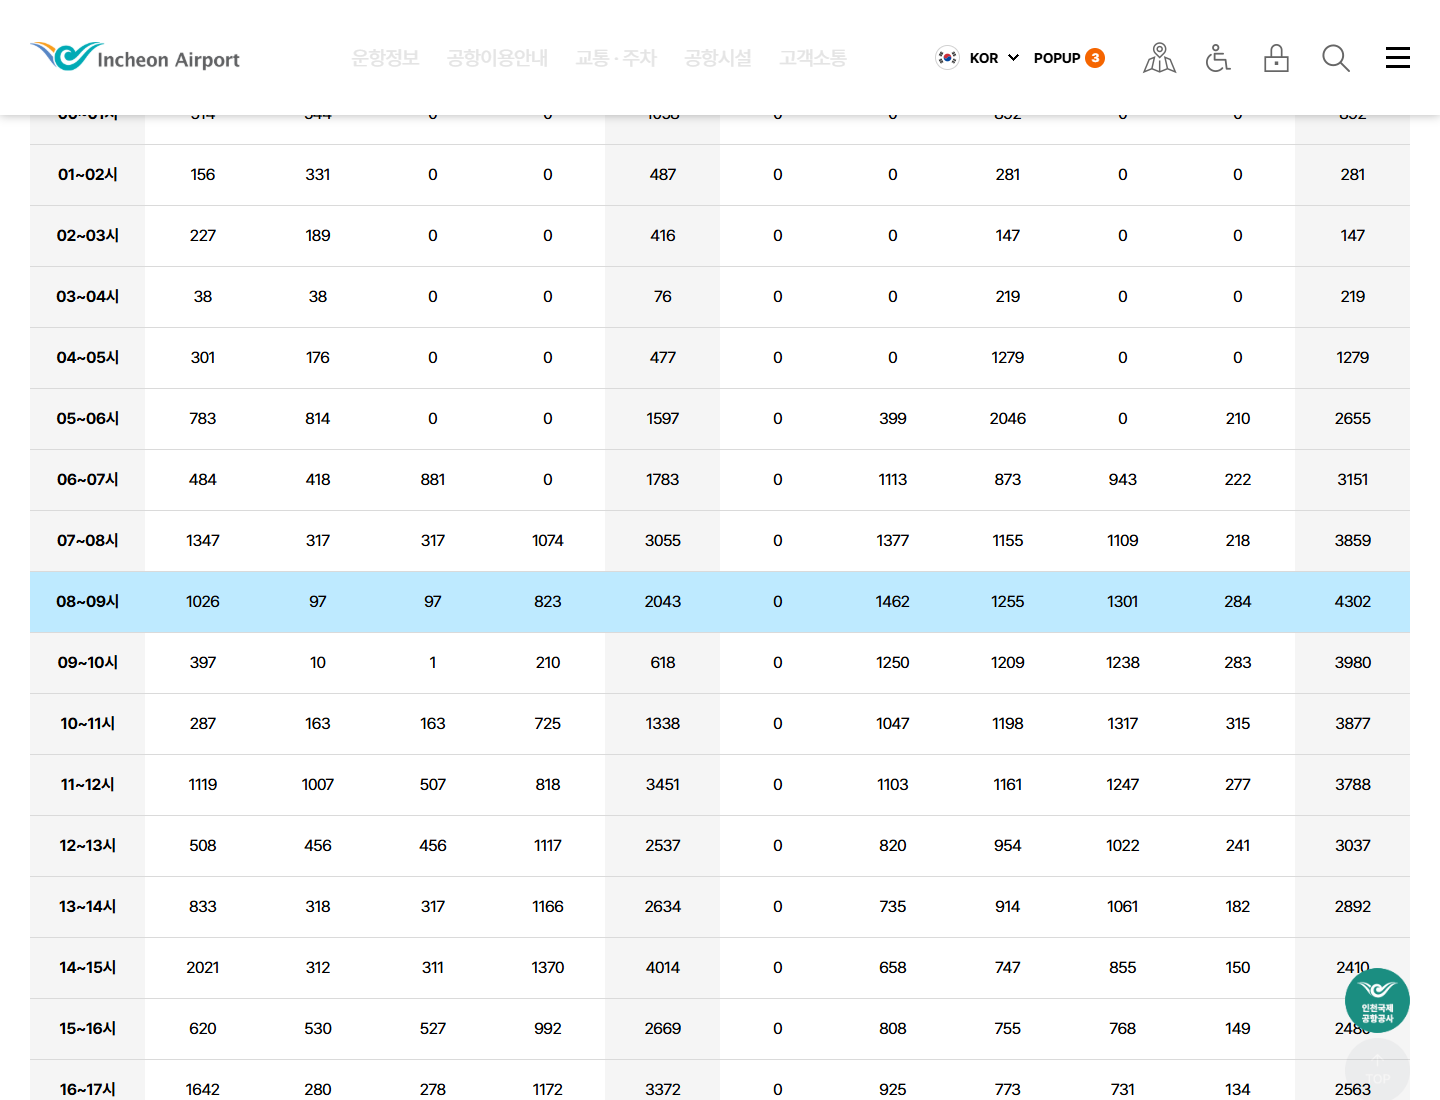Click value 1642 in the 16~17시 row
The image size is (1440, 1100).
coord(203,1090)
